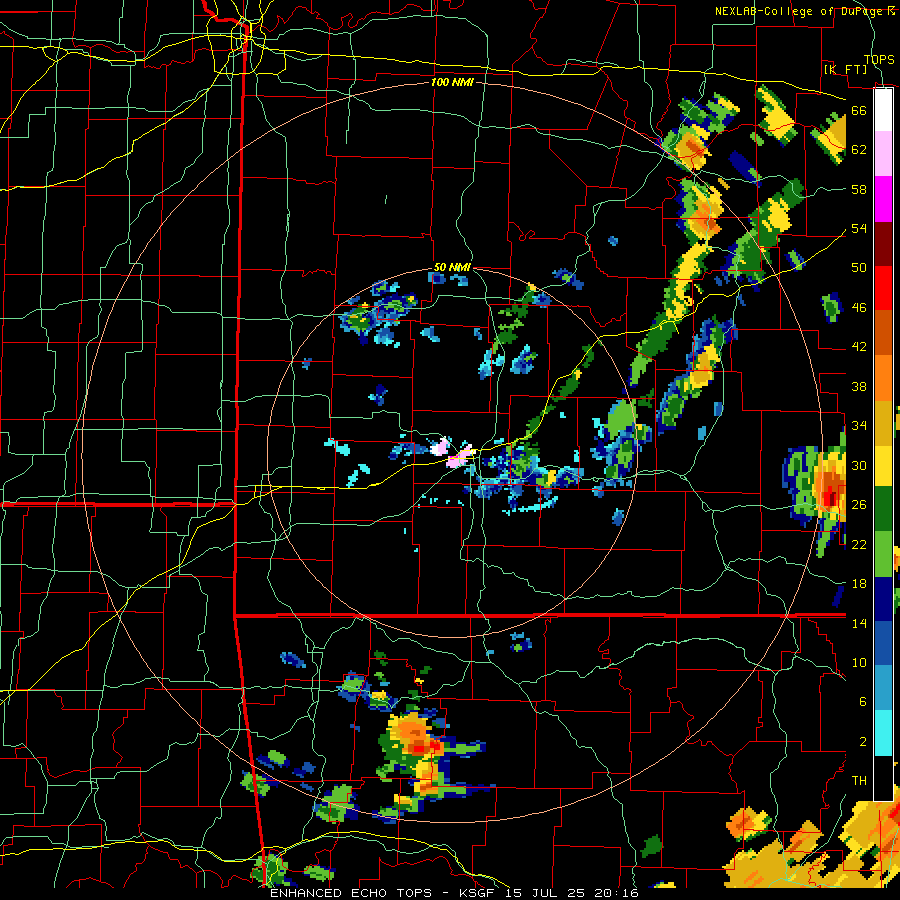Click the 54 legend value
Viewport: 900px width, 900px height.
point(859,228)
